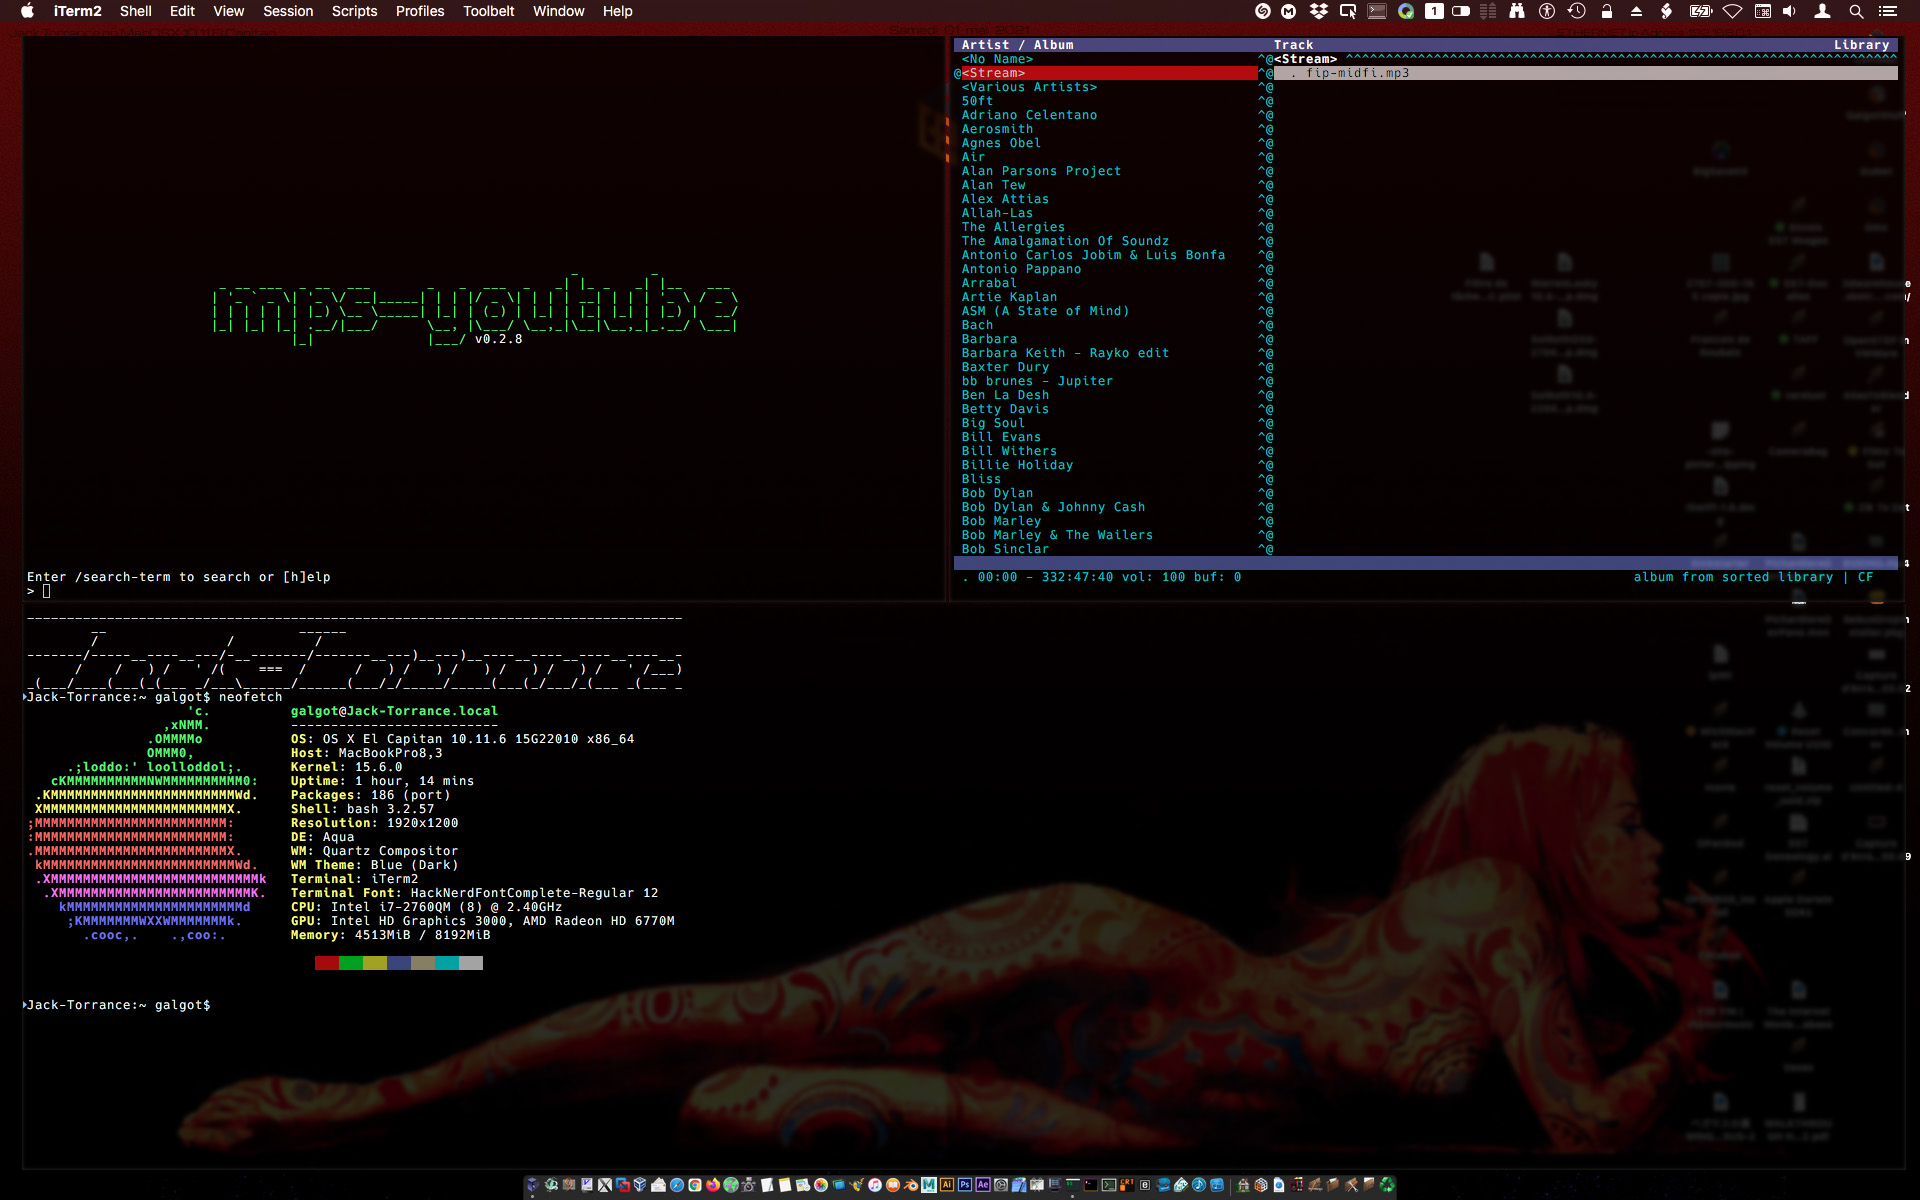Select flp-midfi.mp3 track row
Screen dimensions: 1920x1200
click(1357, 73)
